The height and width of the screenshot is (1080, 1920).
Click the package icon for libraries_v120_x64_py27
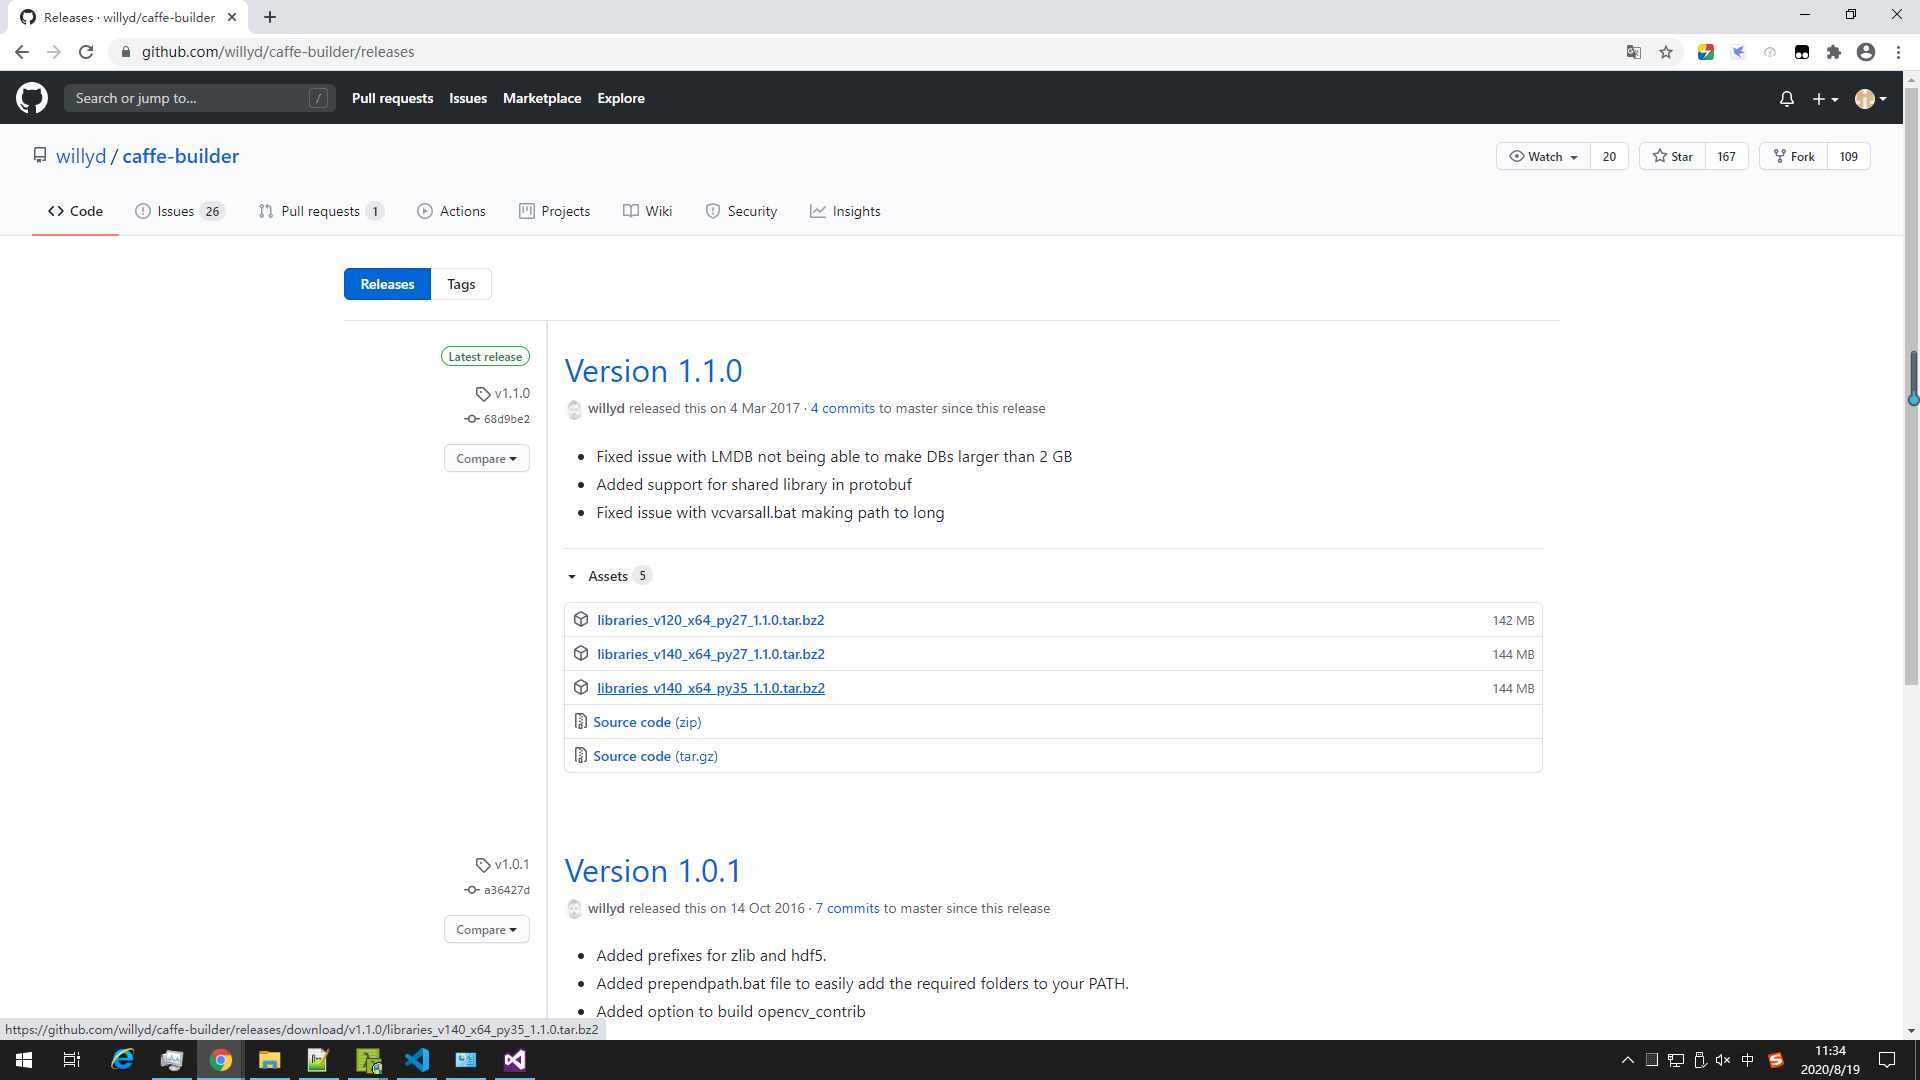(x=581, y=620)
